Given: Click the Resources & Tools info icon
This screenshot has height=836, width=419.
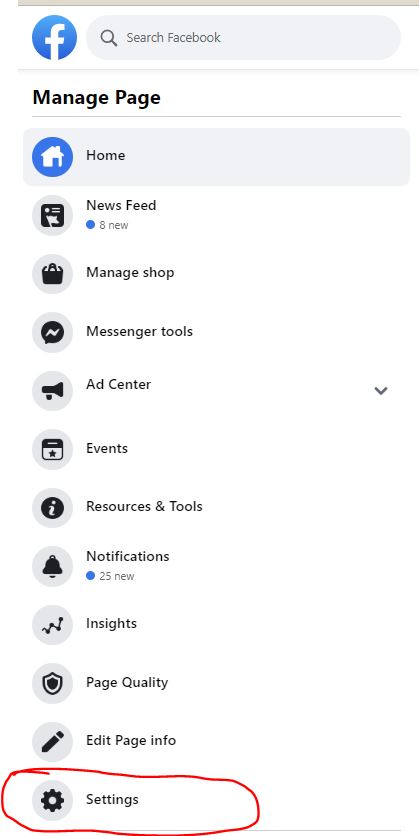Looking at the screenshot, I should (52, 508).
